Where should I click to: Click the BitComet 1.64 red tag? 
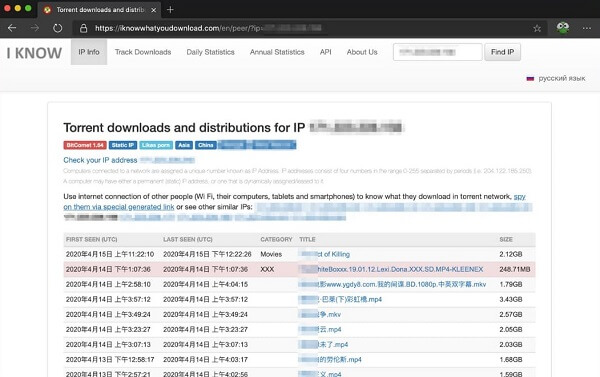[x=85, y=145]
